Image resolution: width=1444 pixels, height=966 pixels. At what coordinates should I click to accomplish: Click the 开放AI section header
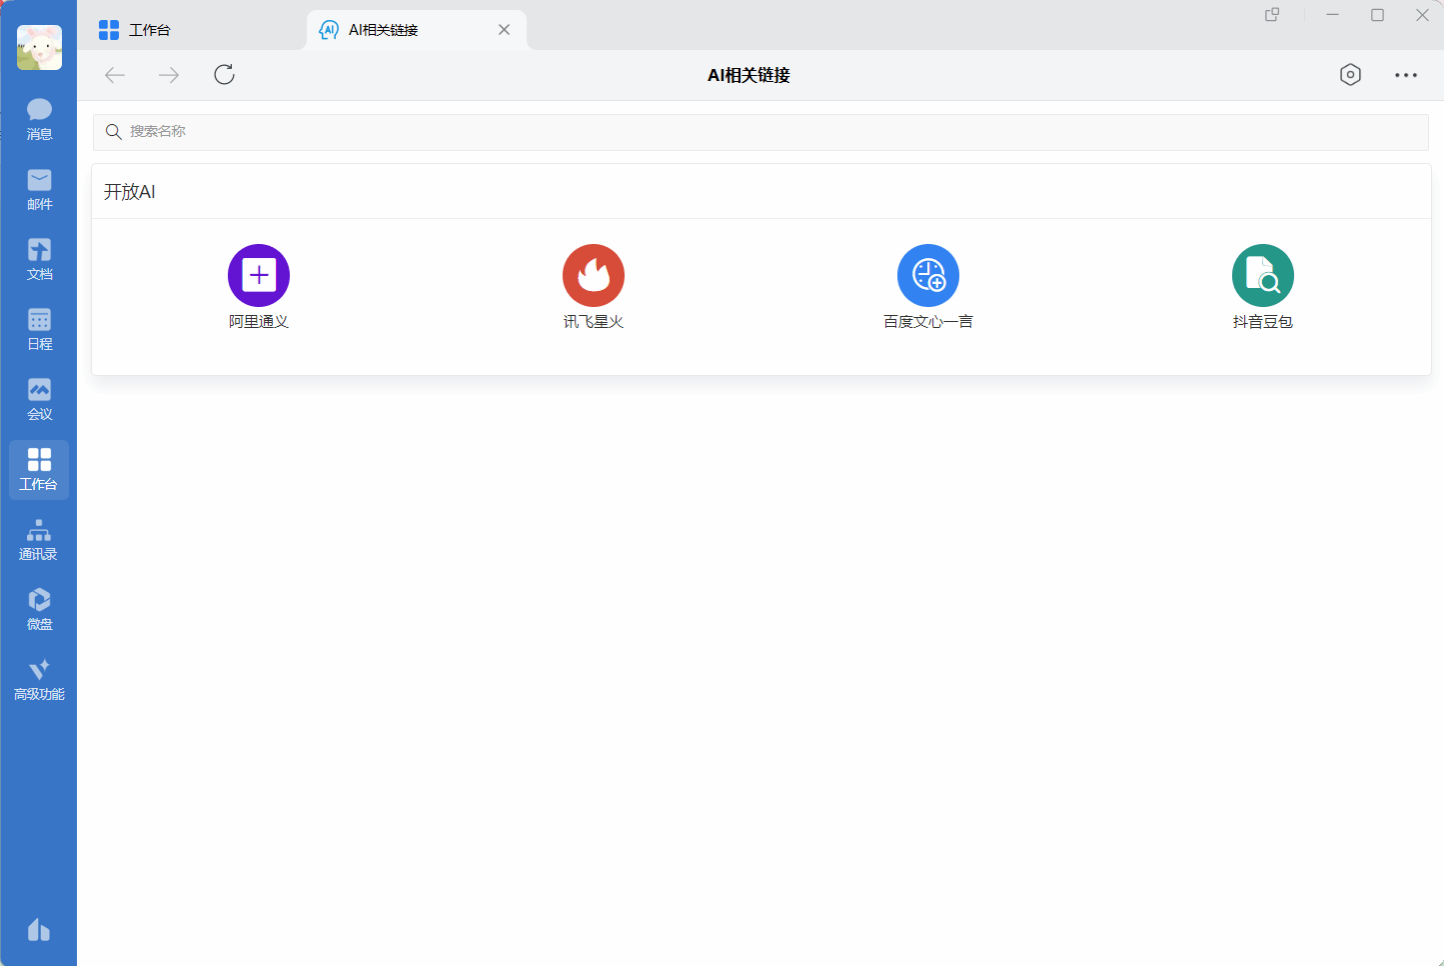point(130,192)
